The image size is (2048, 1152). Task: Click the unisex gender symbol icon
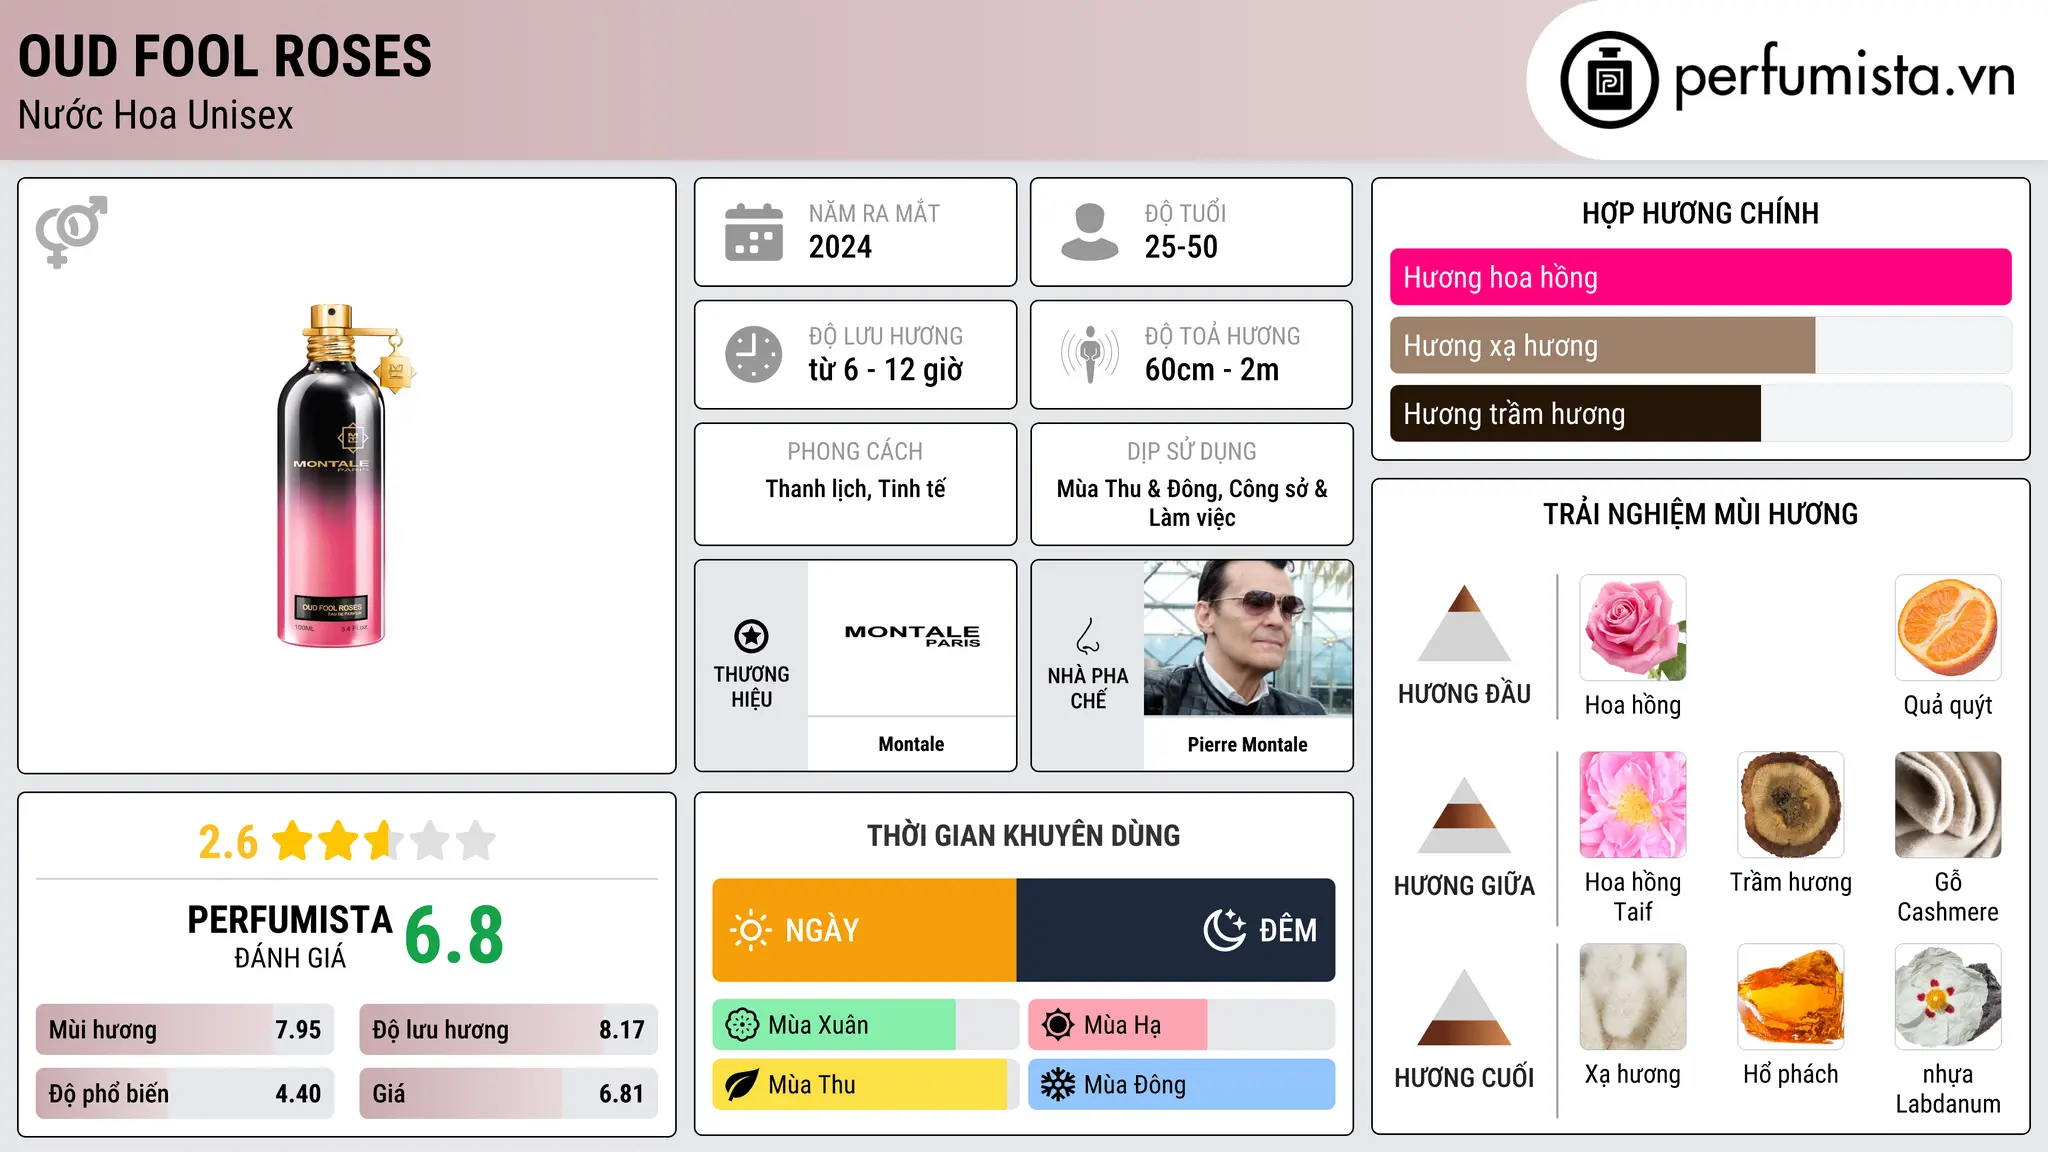71,231
